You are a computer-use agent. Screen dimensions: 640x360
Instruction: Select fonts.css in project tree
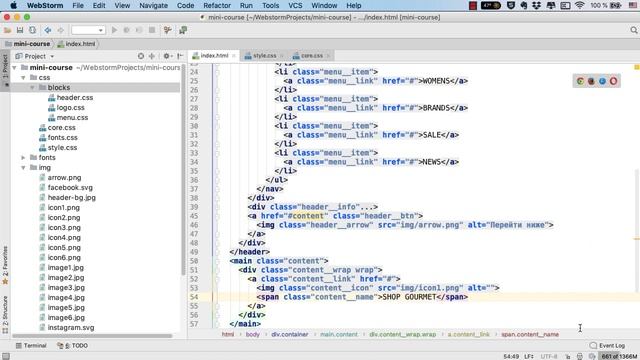pos(58,138)
